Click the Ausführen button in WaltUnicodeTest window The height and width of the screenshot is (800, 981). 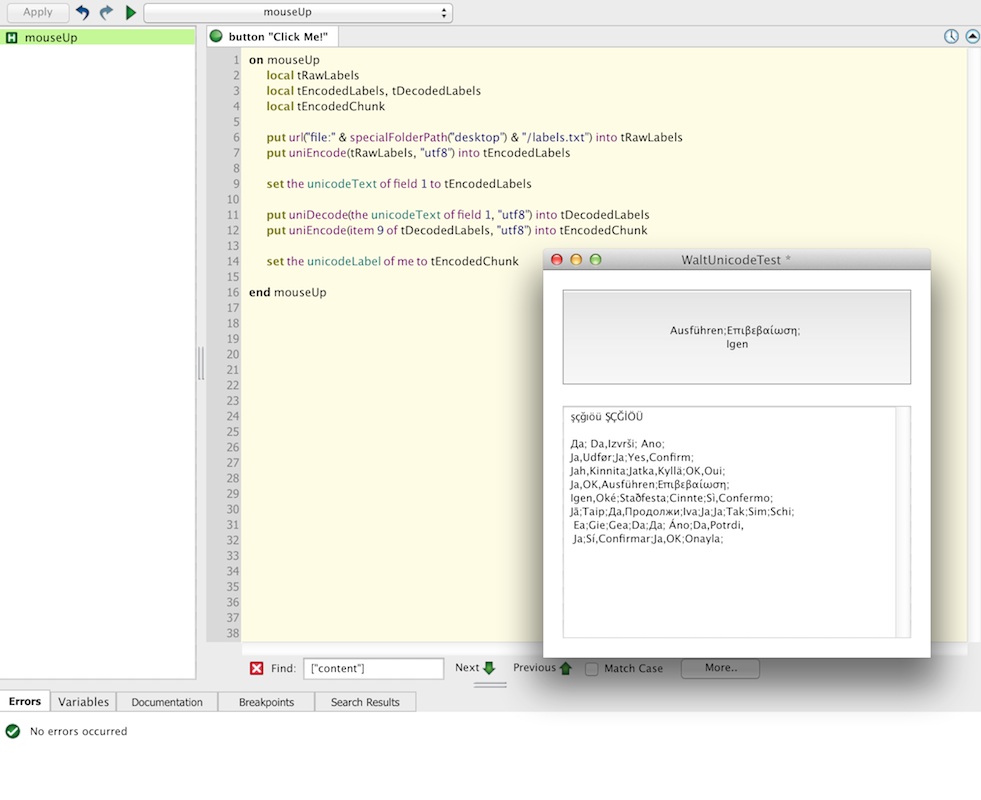click(736, 337)
